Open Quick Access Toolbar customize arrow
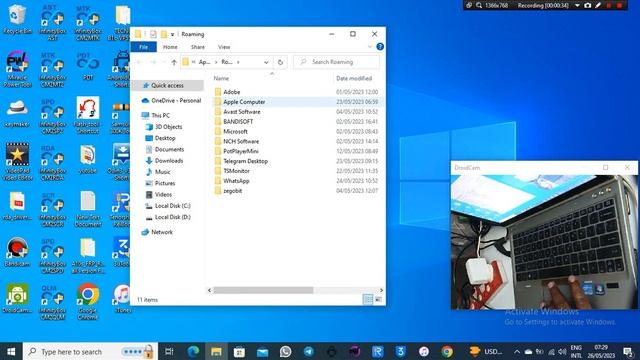The image size is (640, 360). tap(172, 34)
